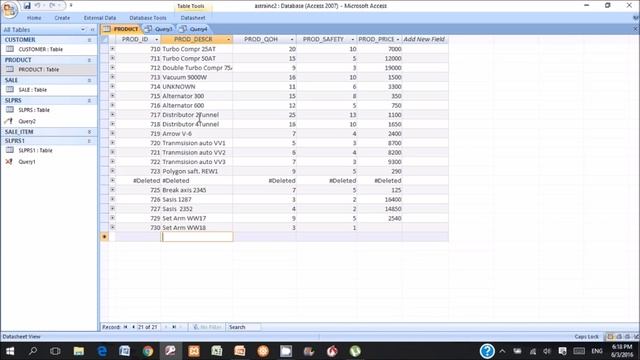
Task: Show hidden system tray icons
Action: pos(502,351)
